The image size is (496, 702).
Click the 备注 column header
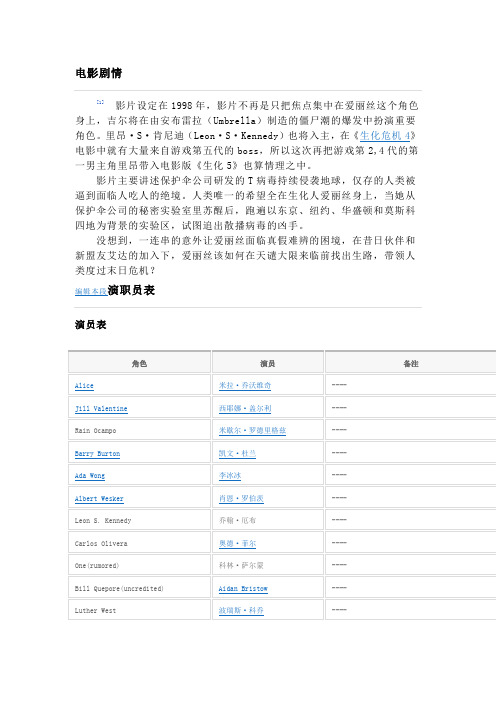click(x=410, y=363)
